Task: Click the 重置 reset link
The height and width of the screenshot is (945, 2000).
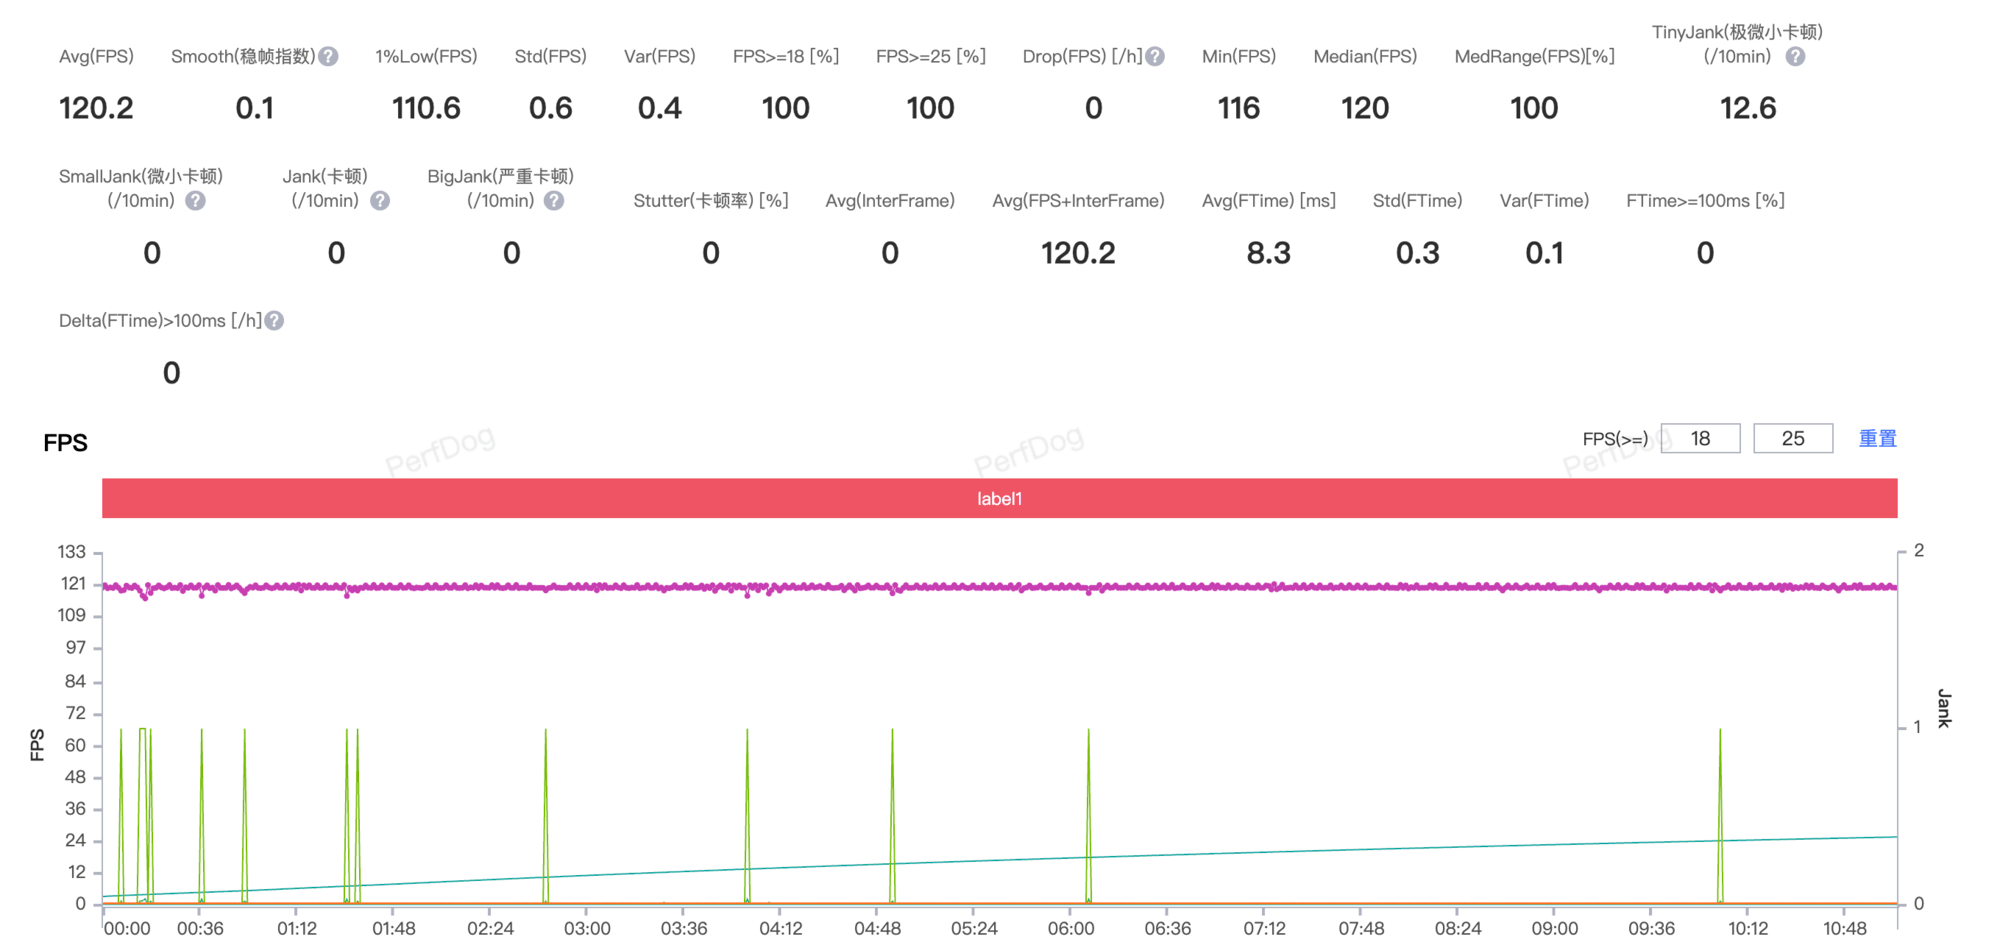Action: (x=1877, y=438)
